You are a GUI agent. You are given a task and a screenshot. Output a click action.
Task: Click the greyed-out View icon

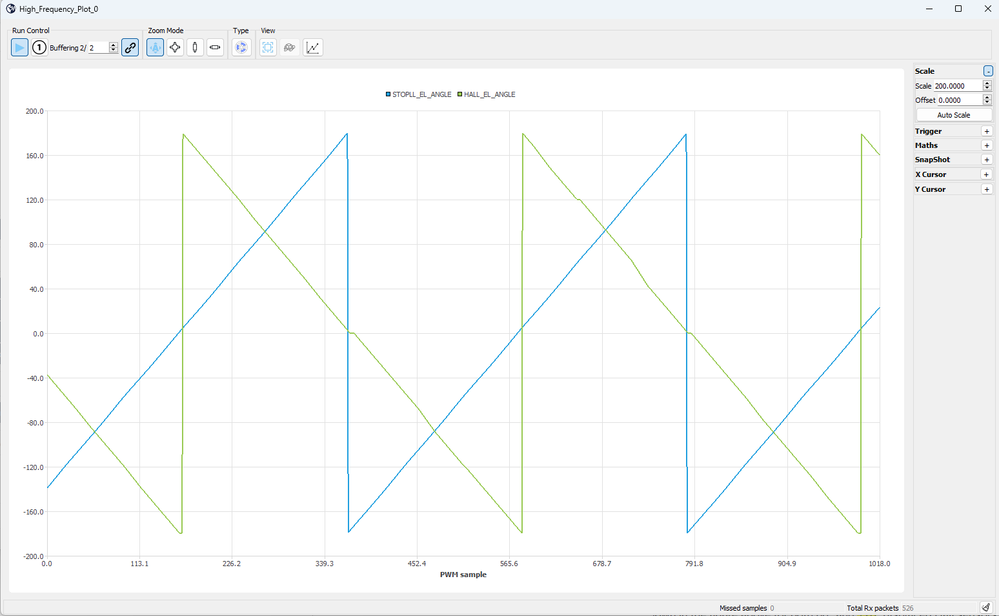(x=289, y=47)
